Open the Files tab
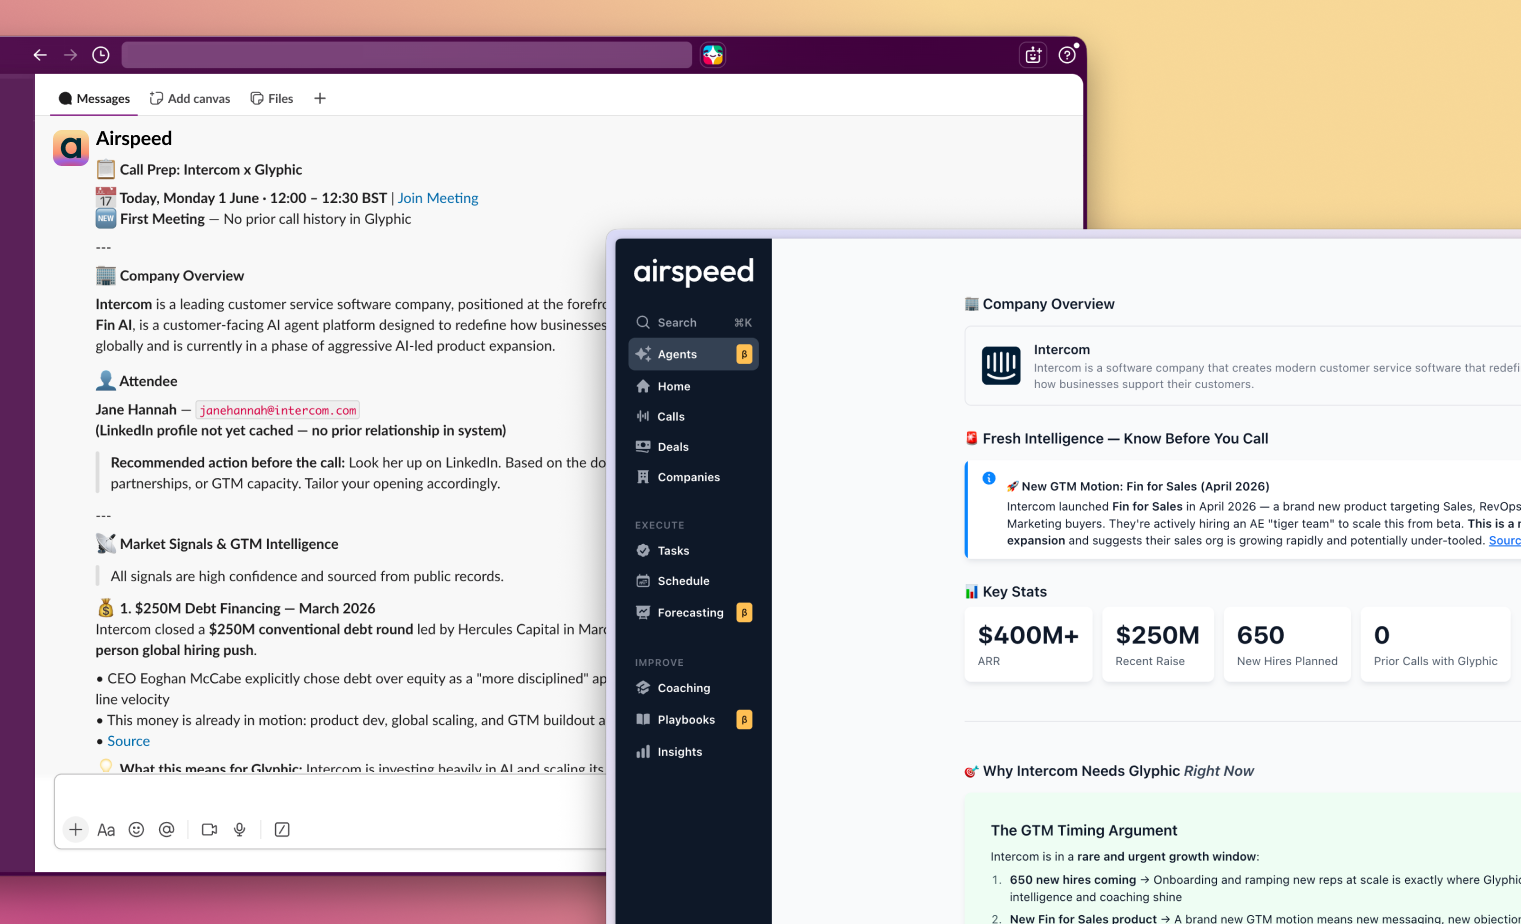1521x924 pixels. tap(272, 98)
